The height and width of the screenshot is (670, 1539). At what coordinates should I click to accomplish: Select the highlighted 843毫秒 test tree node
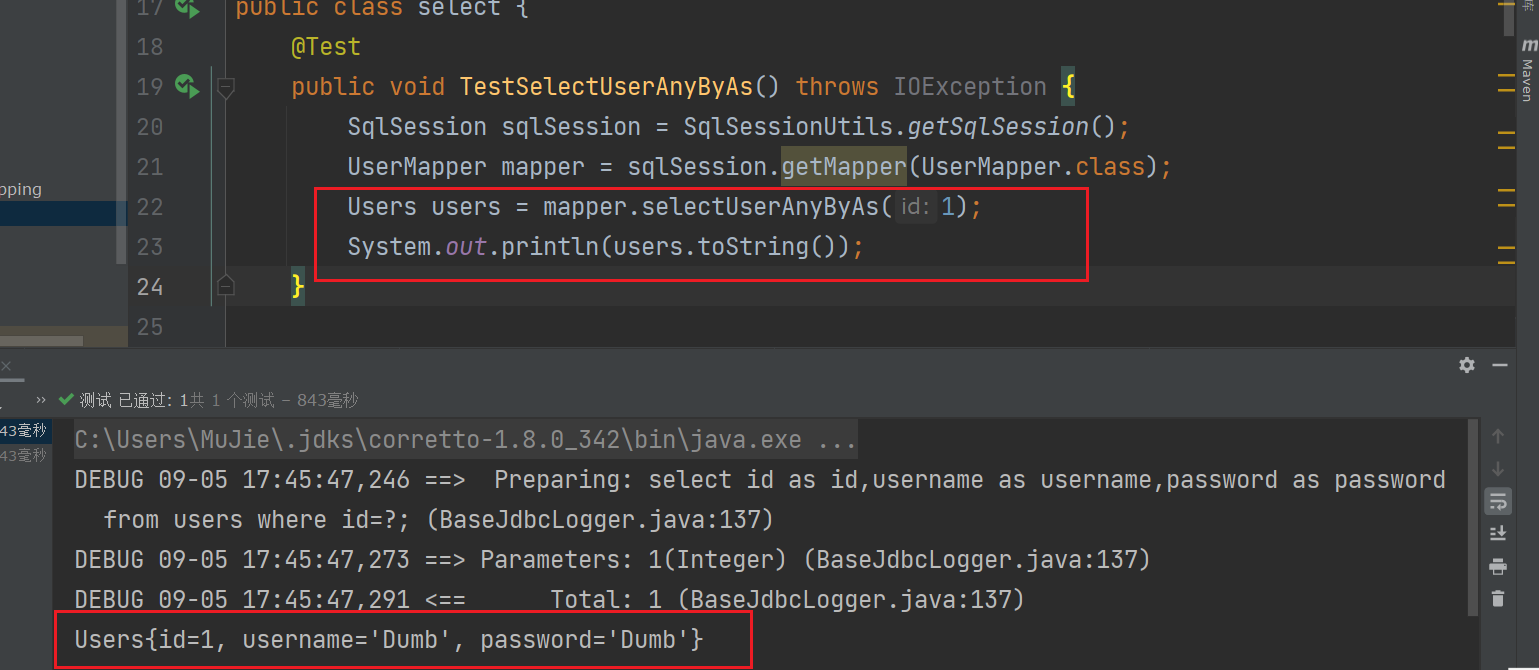coord(23,431)
